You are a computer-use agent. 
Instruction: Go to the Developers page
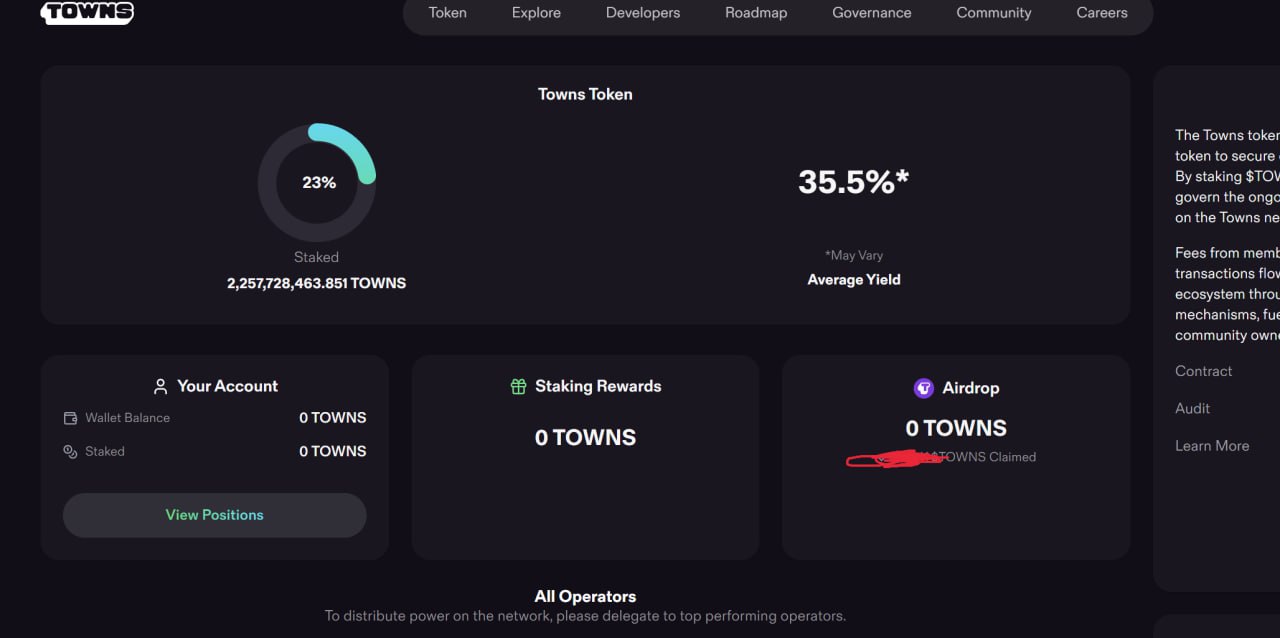pos(643,13)
